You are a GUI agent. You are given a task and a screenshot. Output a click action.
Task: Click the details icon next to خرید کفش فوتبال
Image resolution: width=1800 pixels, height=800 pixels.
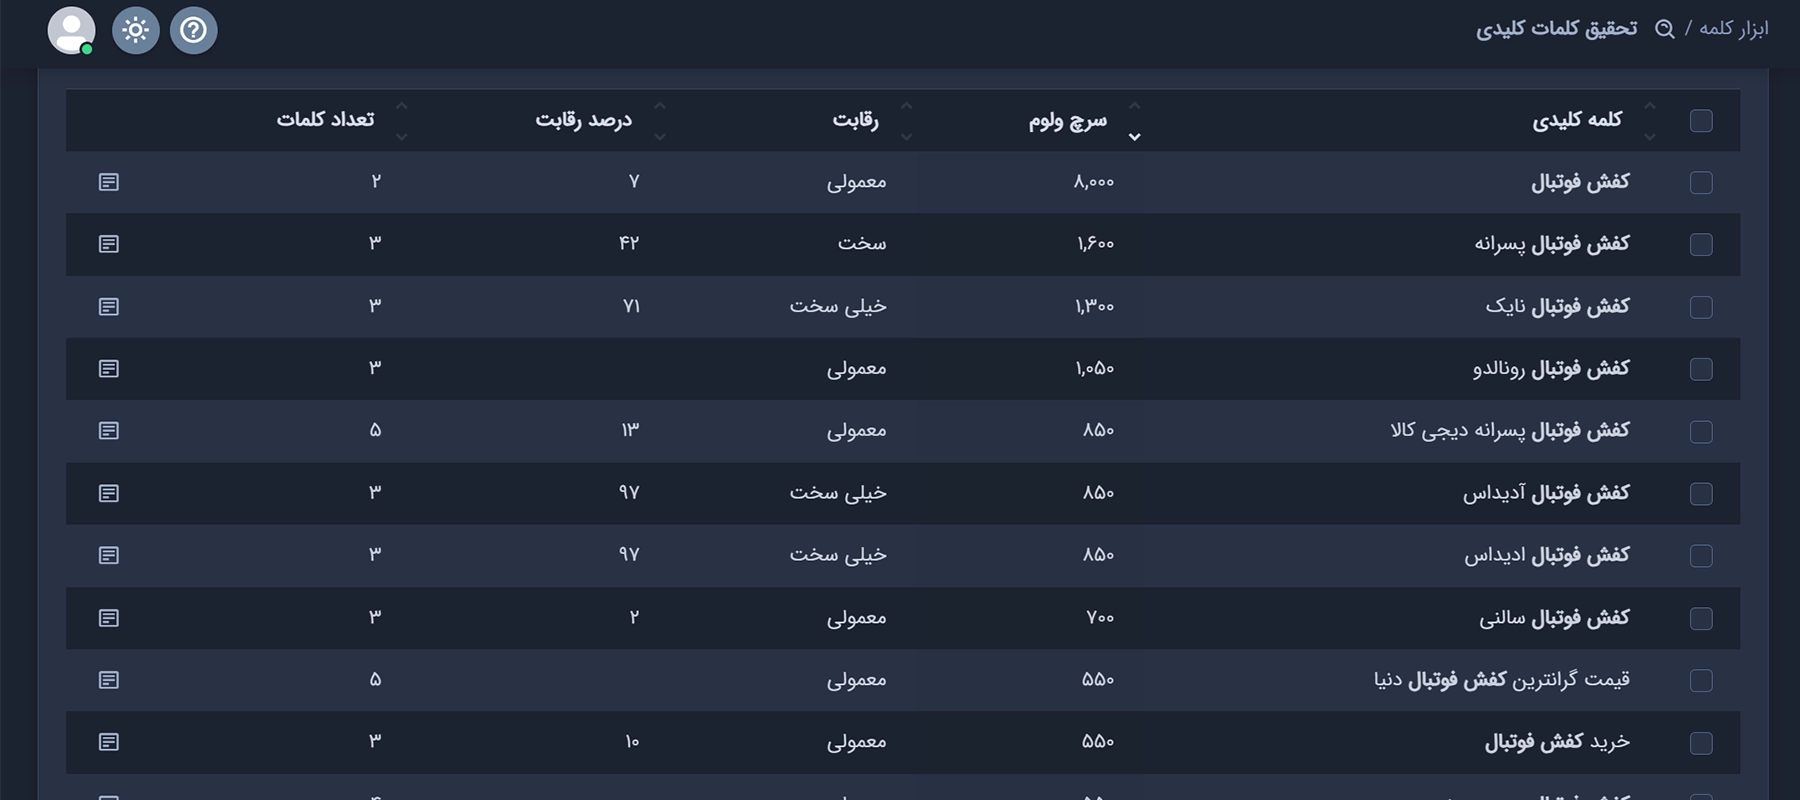(x=110, y=742)
